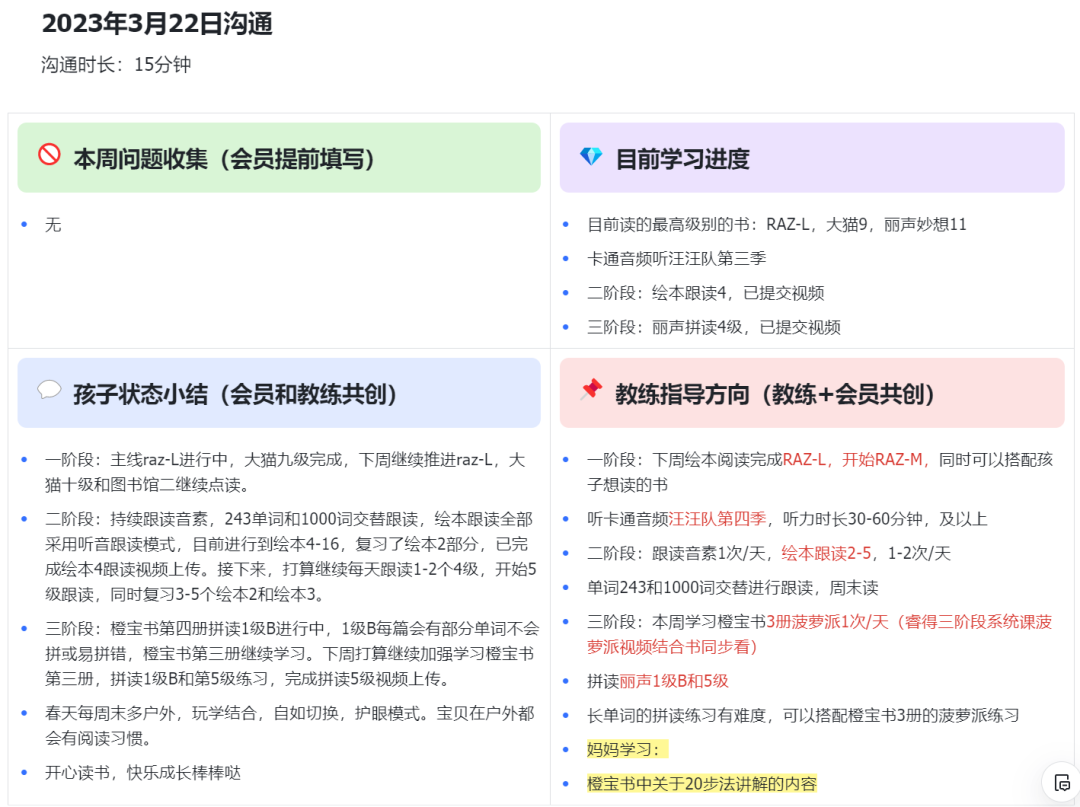This screenshot has height=807, width=1080.
Task: Open the floating document comments button
Action: pyautogui.click(x=1062, y=782)
